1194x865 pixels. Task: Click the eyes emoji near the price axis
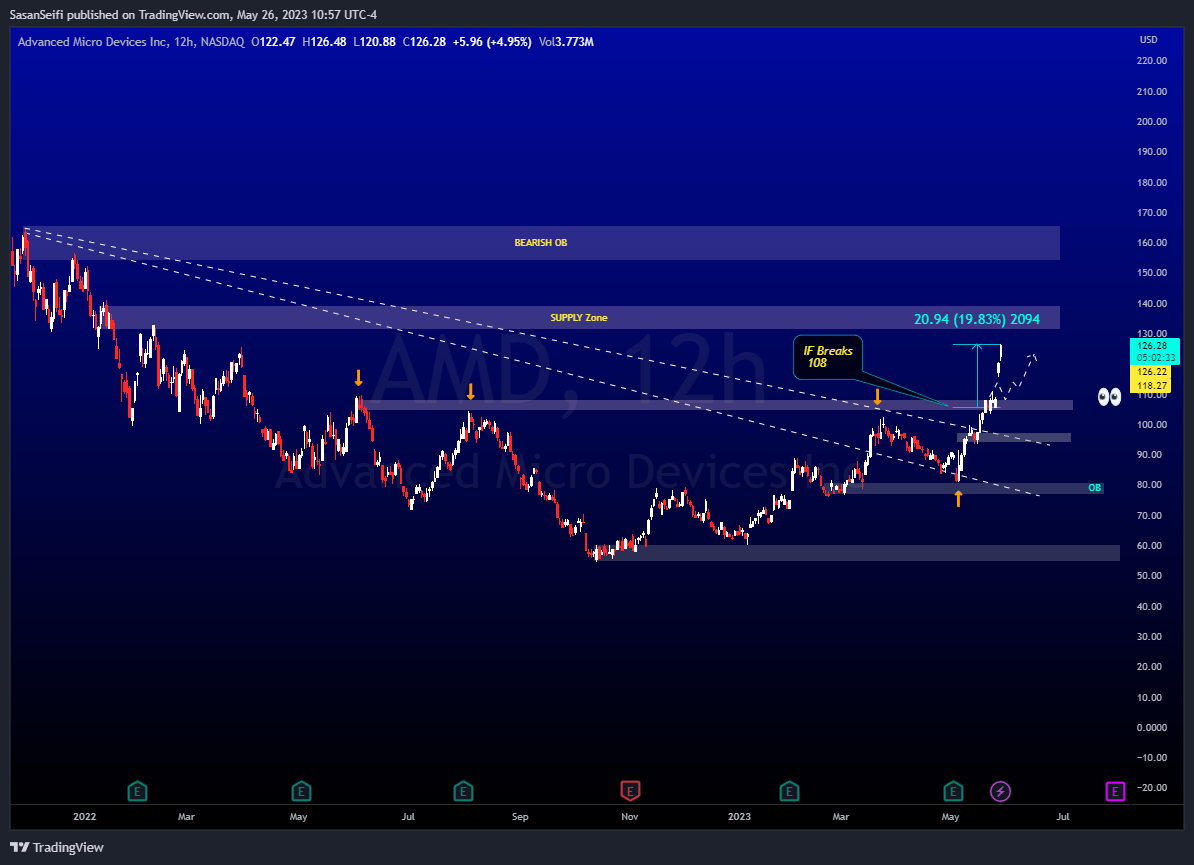[x=1109, y=397]
